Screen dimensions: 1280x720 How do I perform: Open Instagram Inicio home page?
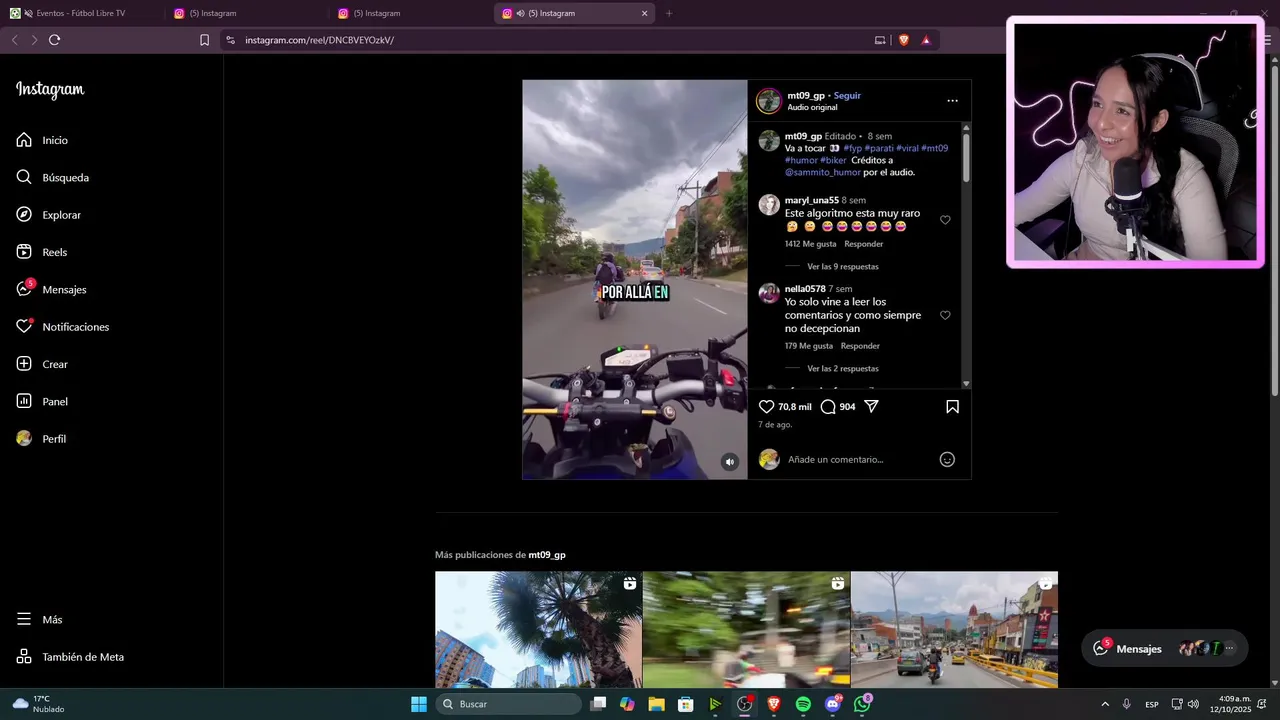coord(42,140)
